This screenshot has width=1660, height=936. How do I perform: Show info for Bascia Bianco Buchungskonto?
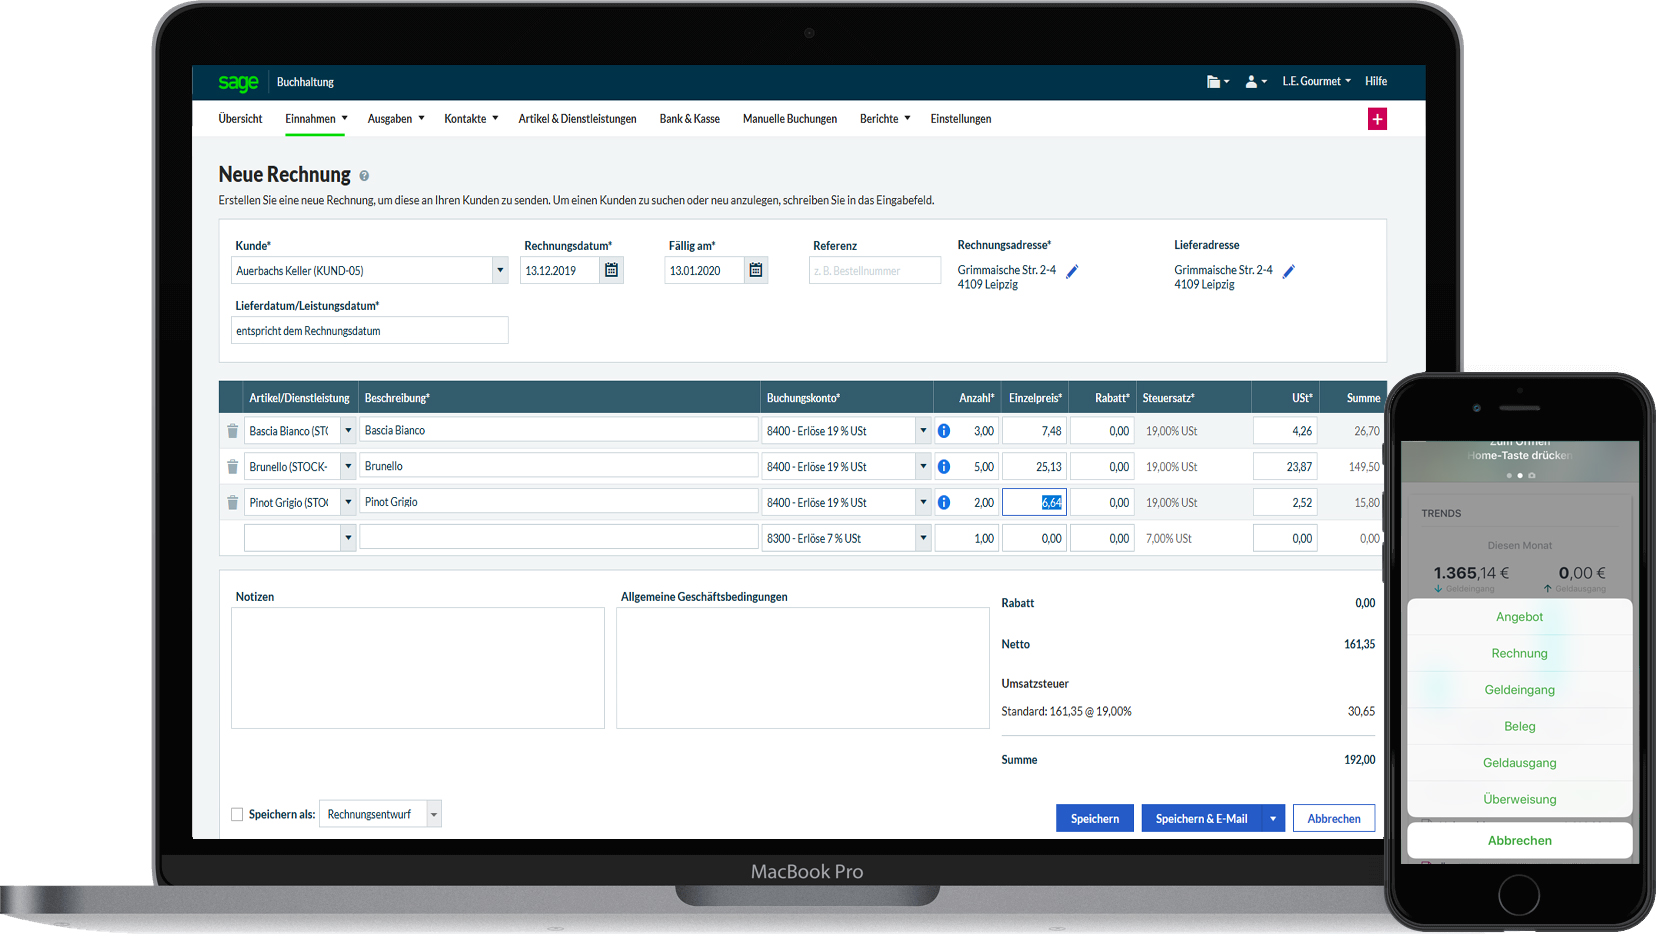[943, 431]
